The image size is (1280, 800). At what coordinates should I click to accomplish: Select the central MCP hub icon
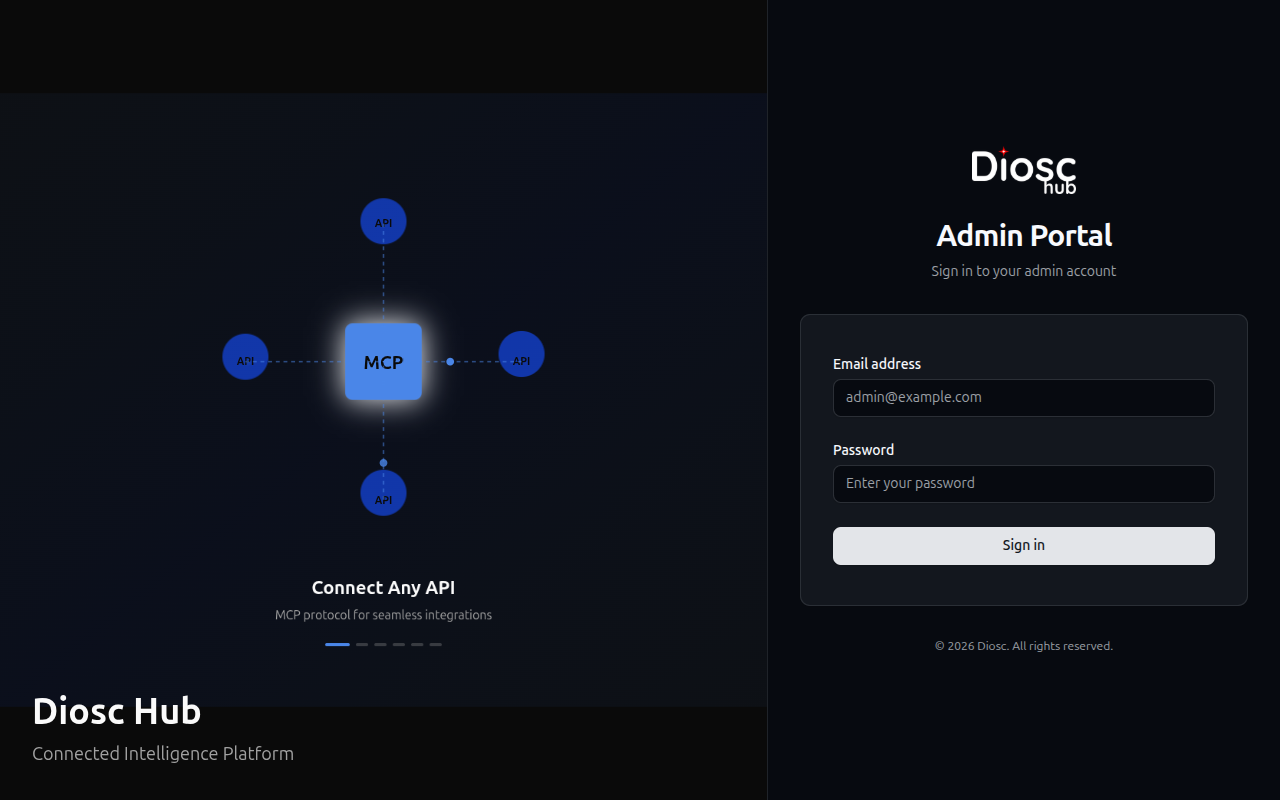pyautogui.click(x=383, y=362)
